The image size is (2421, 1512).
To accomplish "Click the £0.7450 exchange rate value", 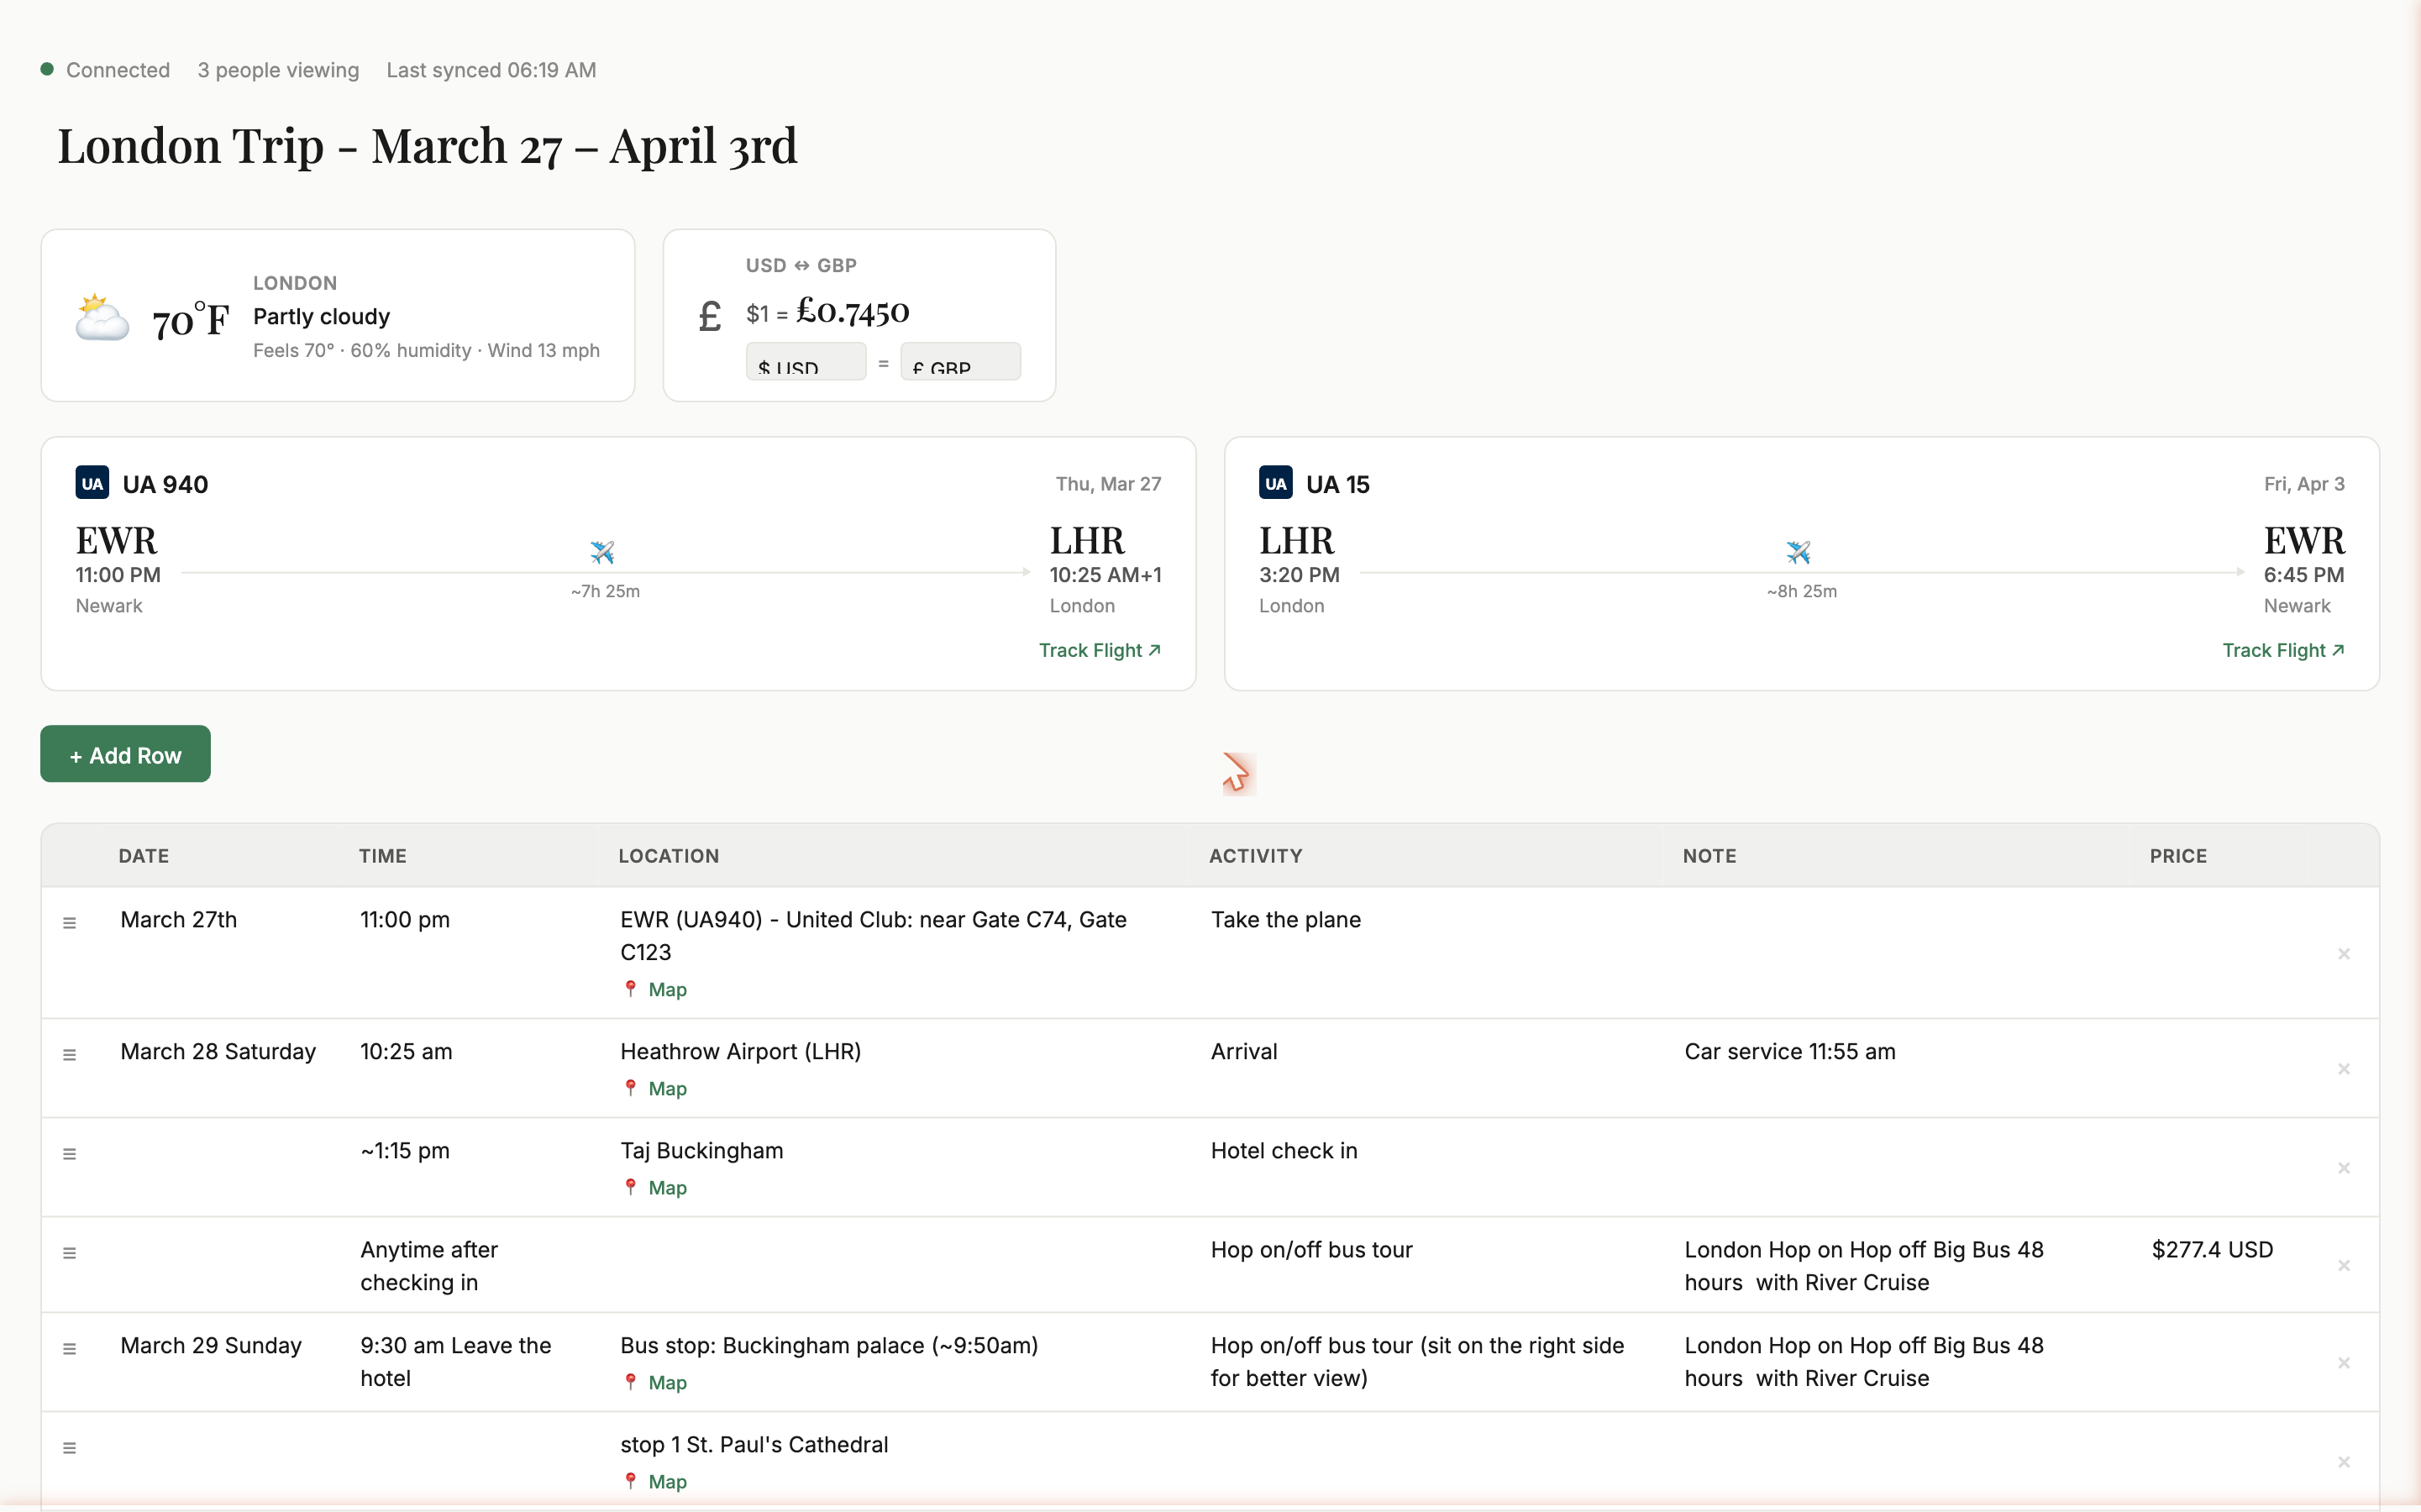I will pos(852,311).
